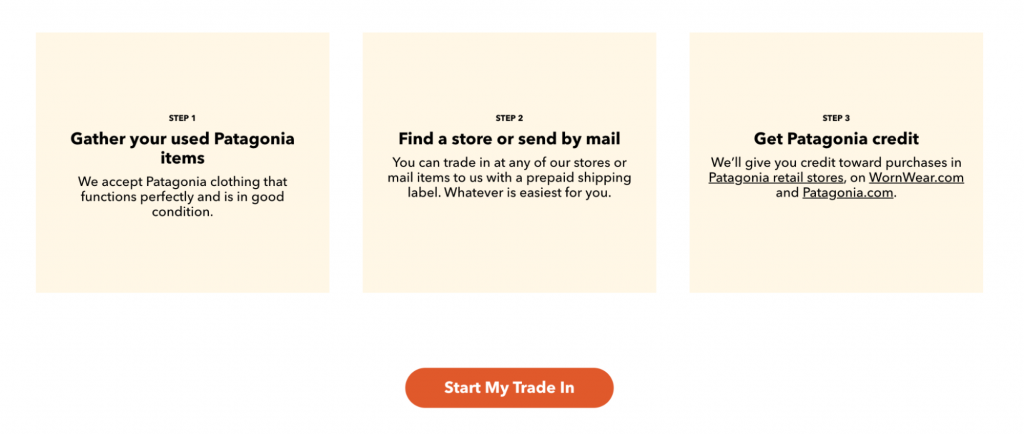
Task: Click the STEP 1 label
Action: (182, 118)
